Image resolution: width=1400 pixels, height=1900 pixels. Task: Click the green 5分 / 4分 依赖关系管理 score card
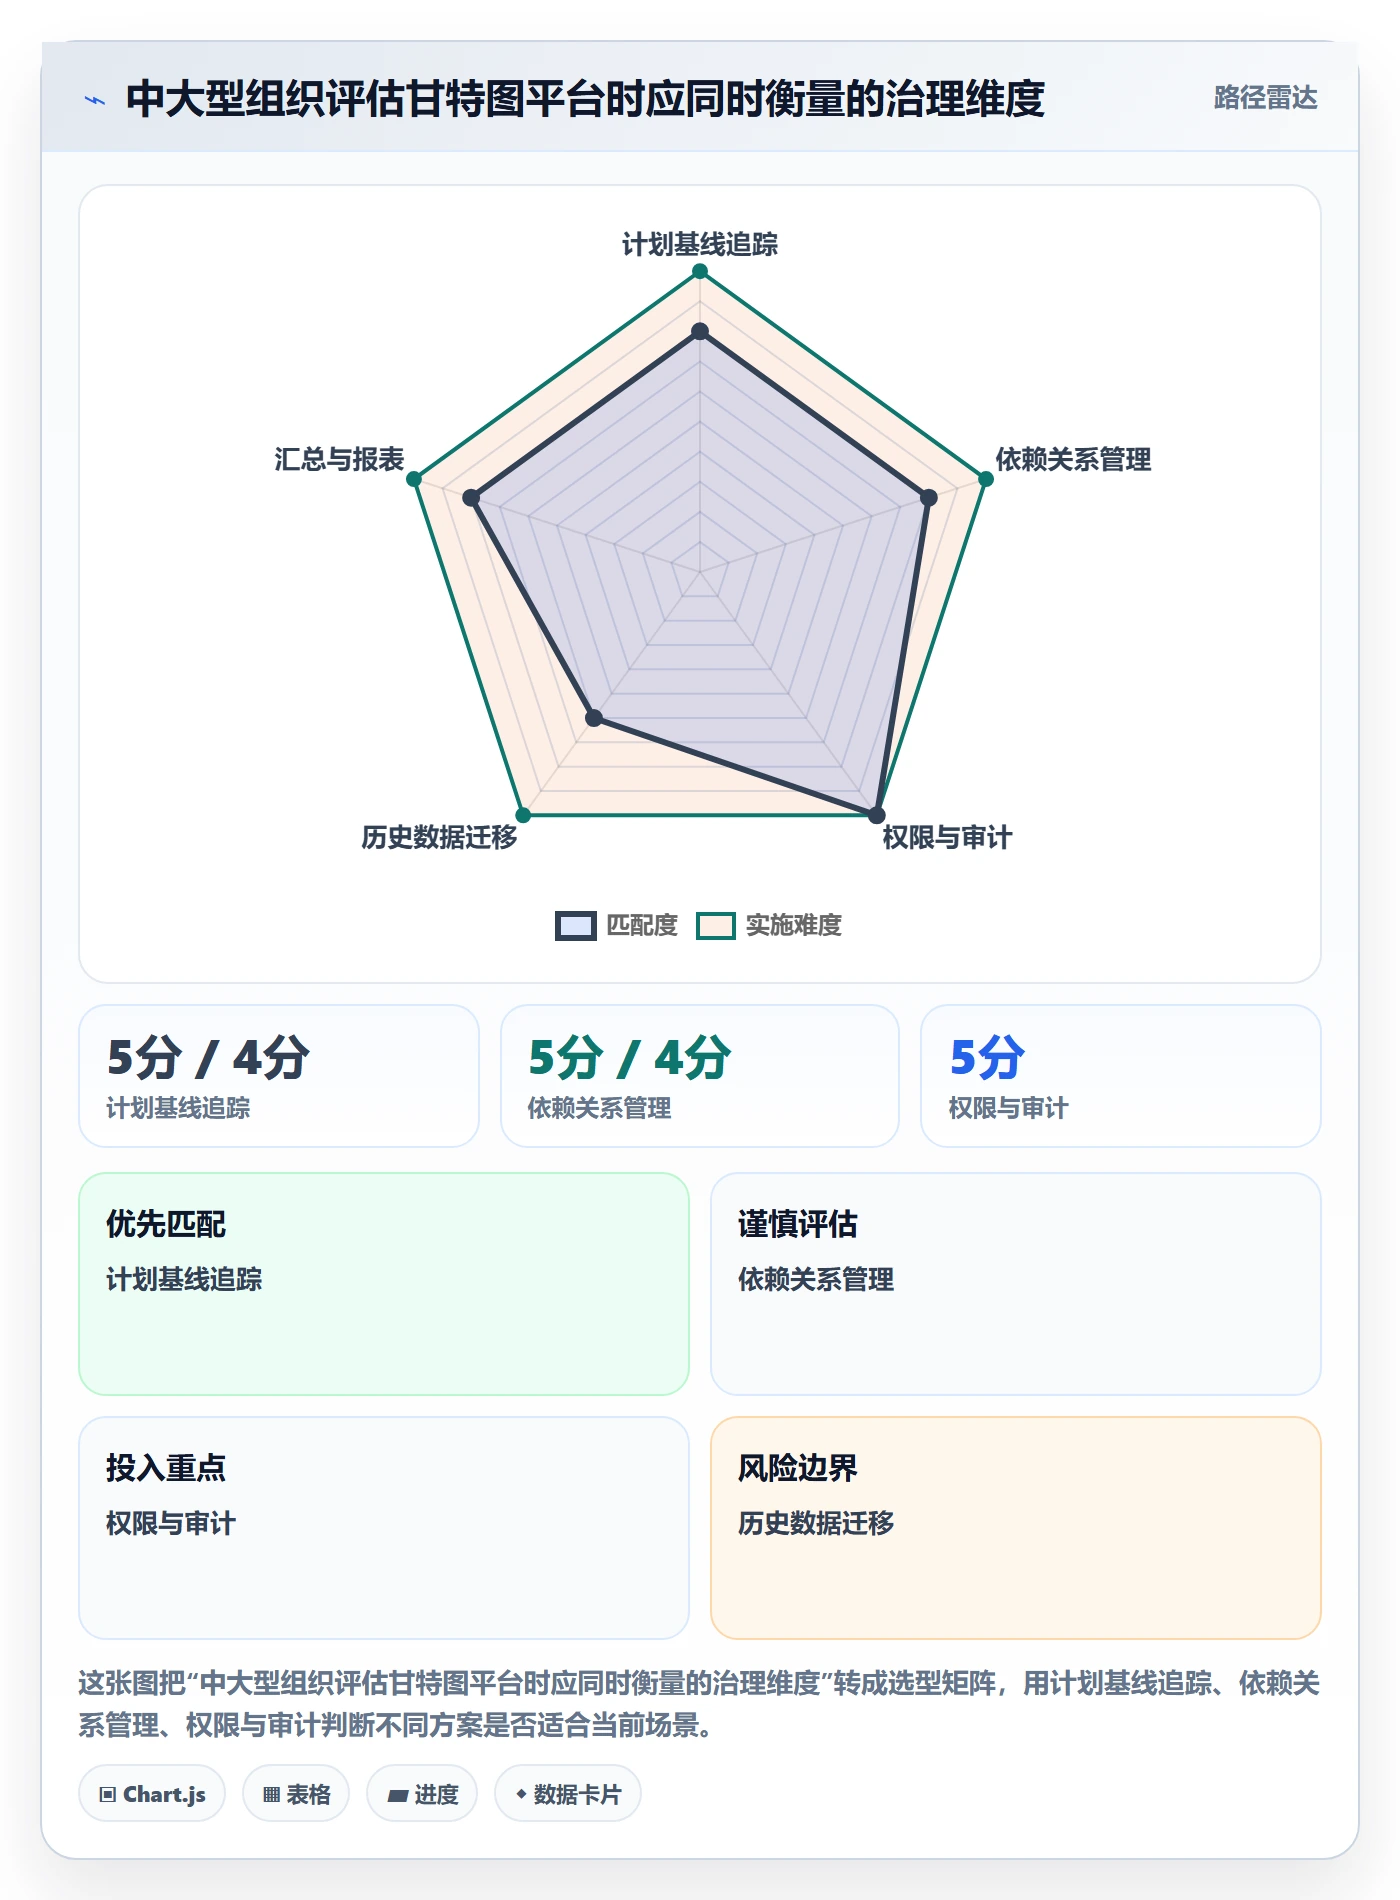click(700, 1076)
